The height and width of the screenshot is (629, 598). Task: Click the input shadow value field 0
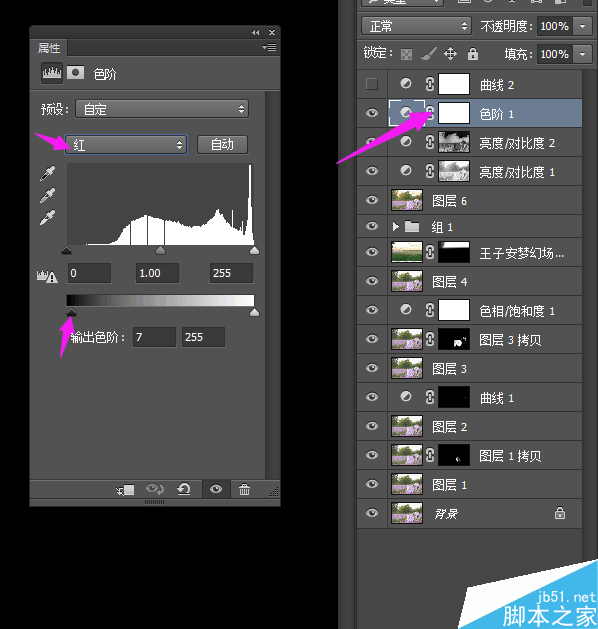[89, 273]
